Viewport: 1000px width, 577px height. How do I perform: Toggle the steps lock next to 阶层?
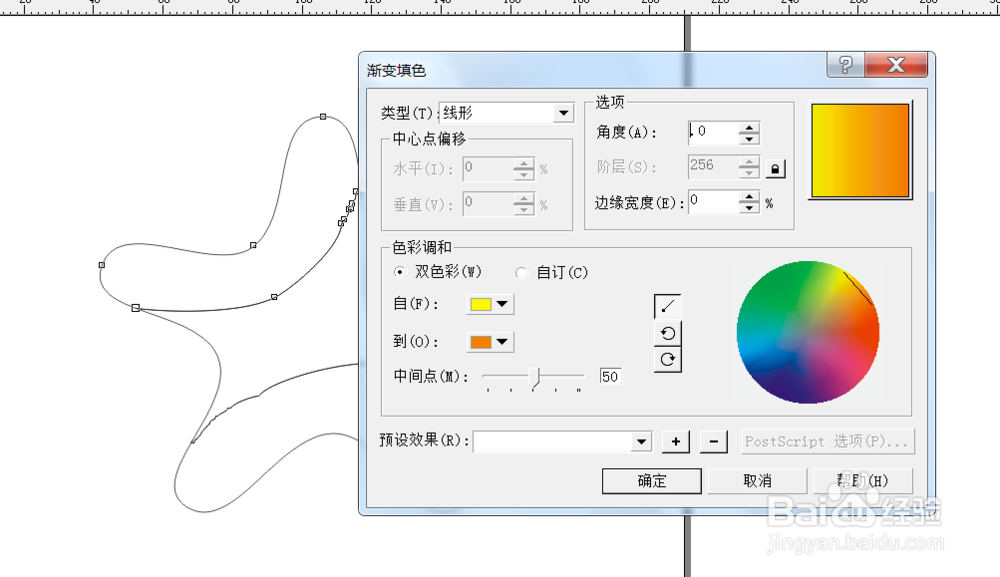point(776,168)
